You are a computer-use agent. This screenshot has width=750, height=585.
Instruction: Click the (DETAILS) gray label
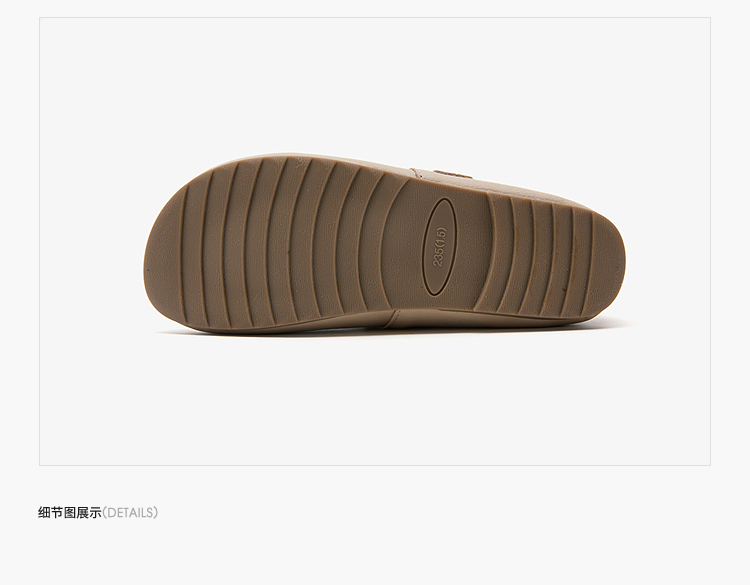click(130, 513)
